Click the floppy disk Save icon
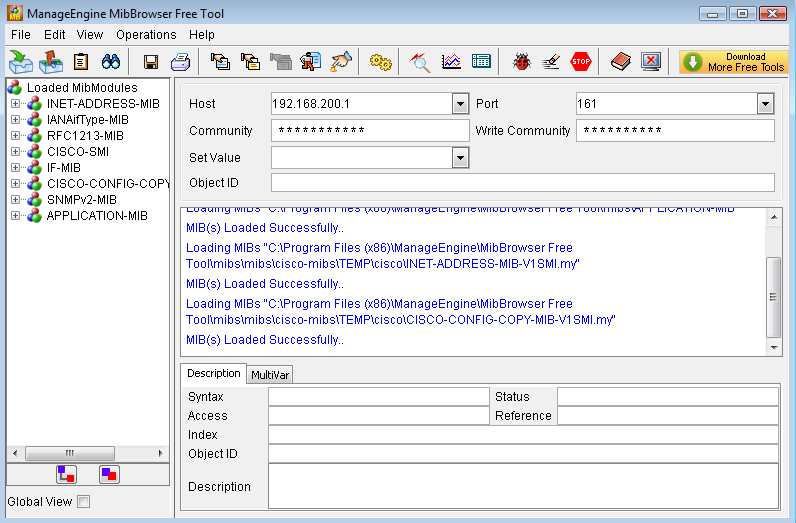 click(151, 62)
